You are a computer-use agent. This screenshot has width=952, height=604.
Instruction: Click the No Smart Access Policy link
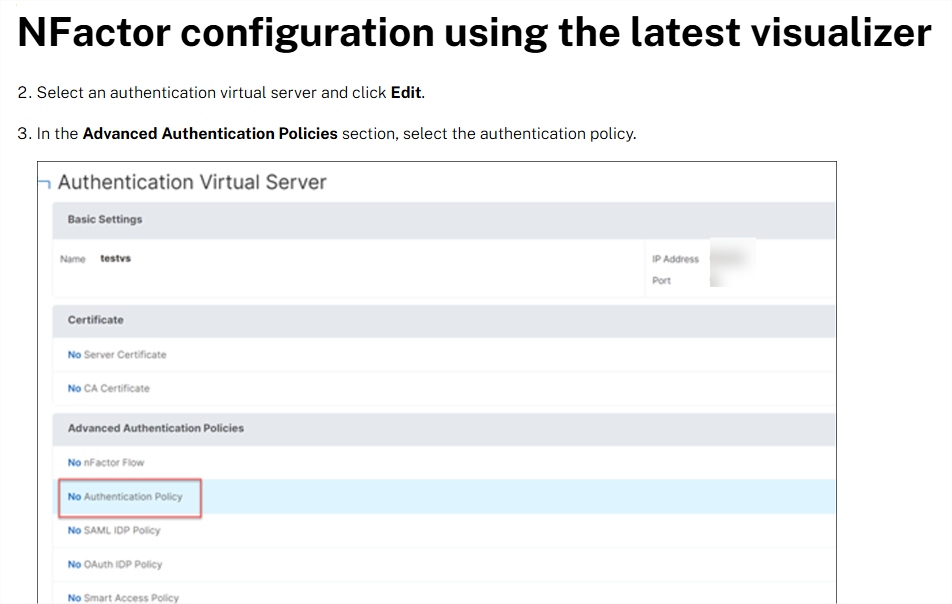pos(123,598)
